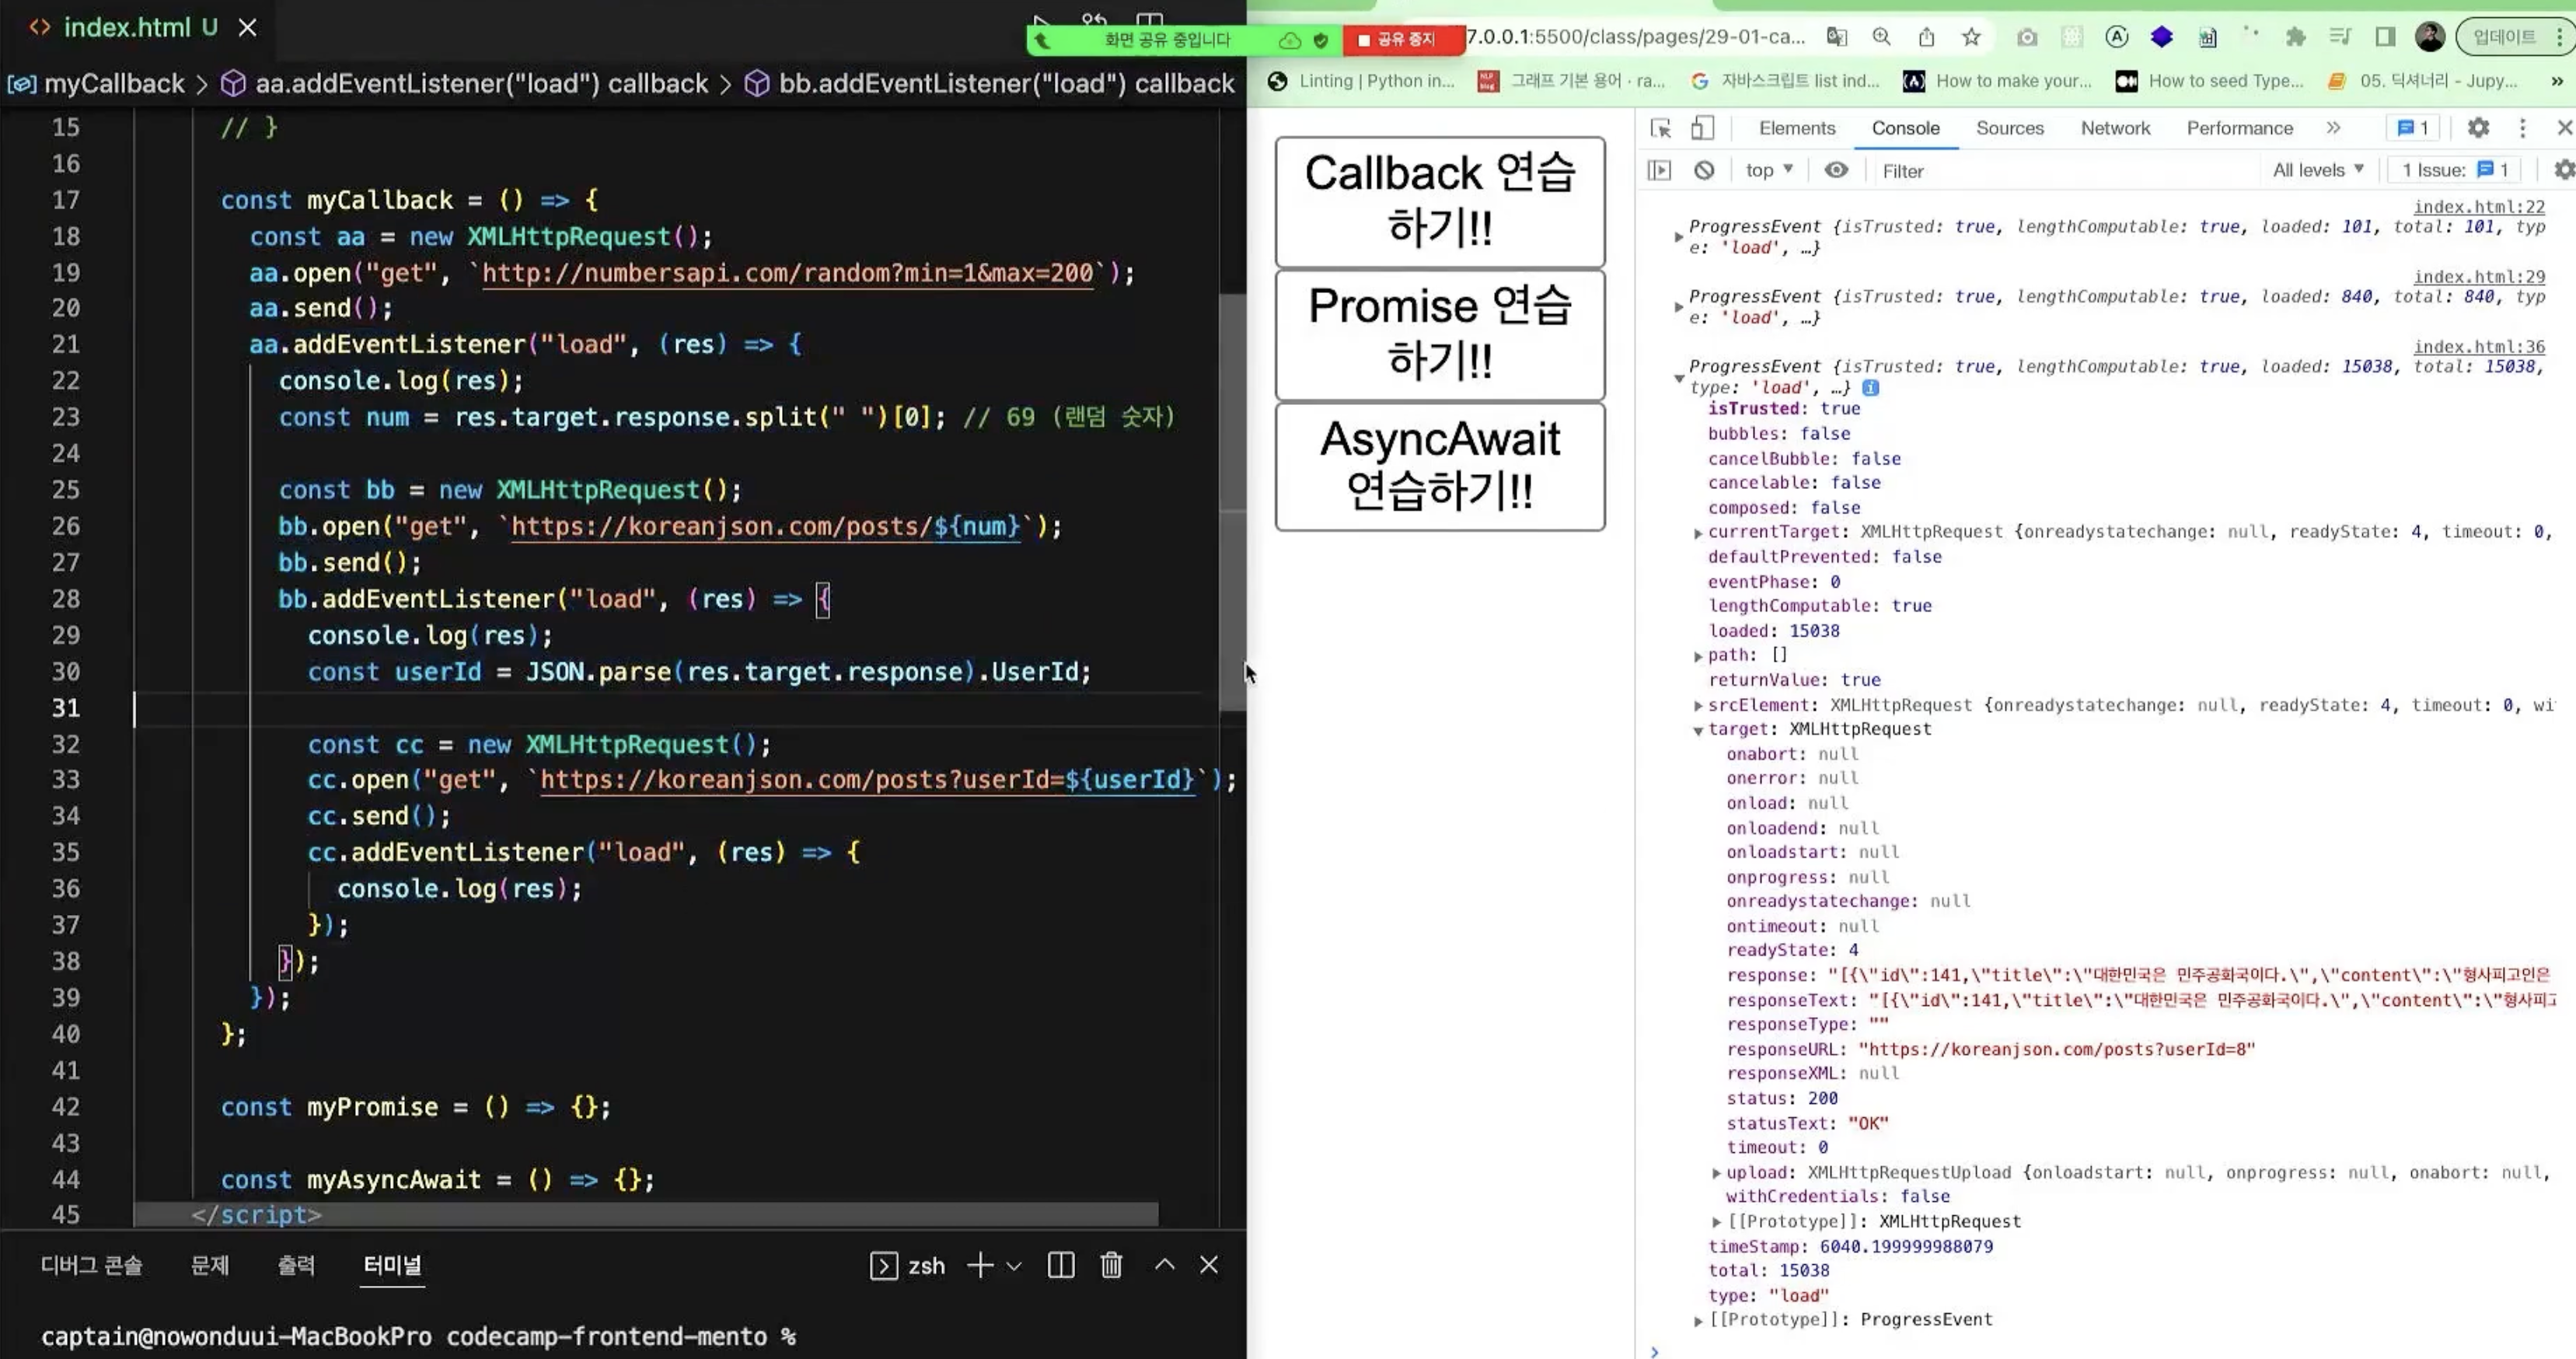Show the console sidebar panel icon
2576x1359 pixels.
1659,170
